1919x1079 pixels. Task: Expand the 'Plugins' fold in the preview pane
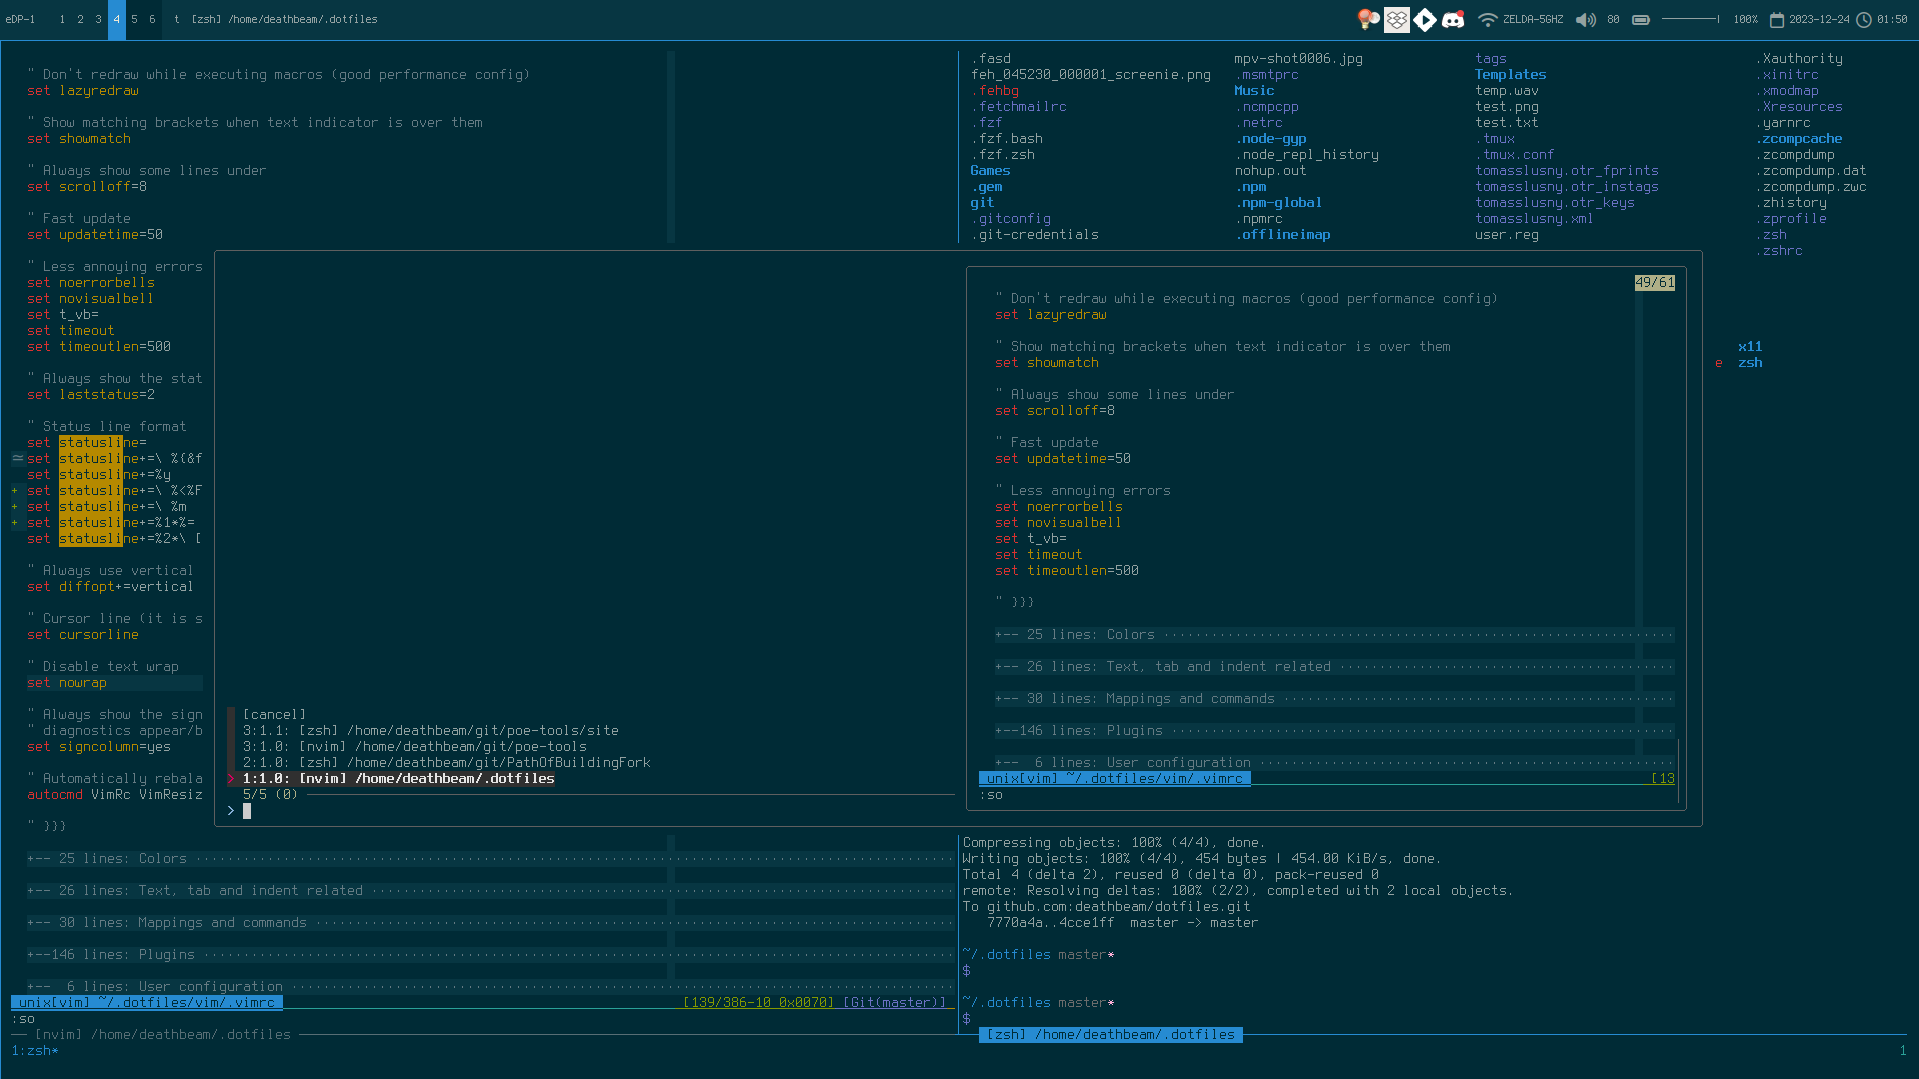1334,730
